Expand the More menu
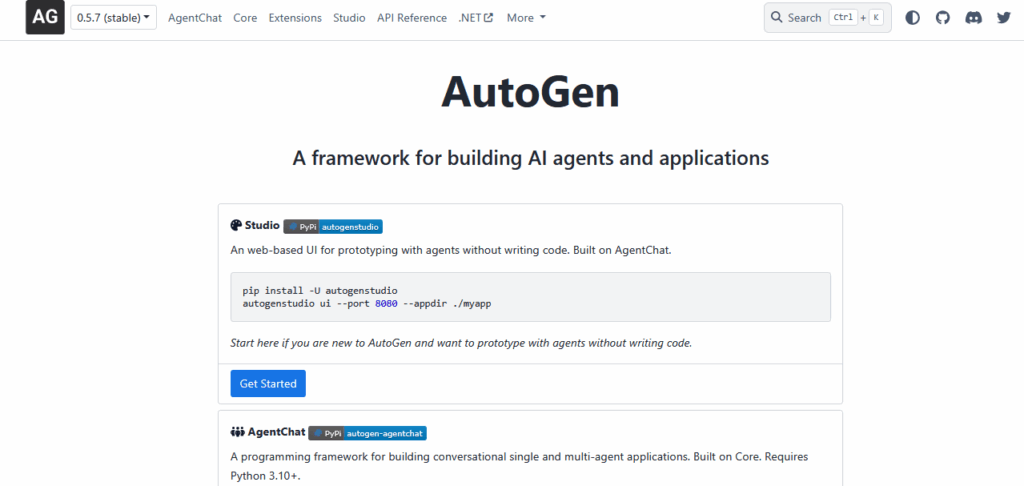Viewport: 1024px width, 486px height. (x=526, y=18)
